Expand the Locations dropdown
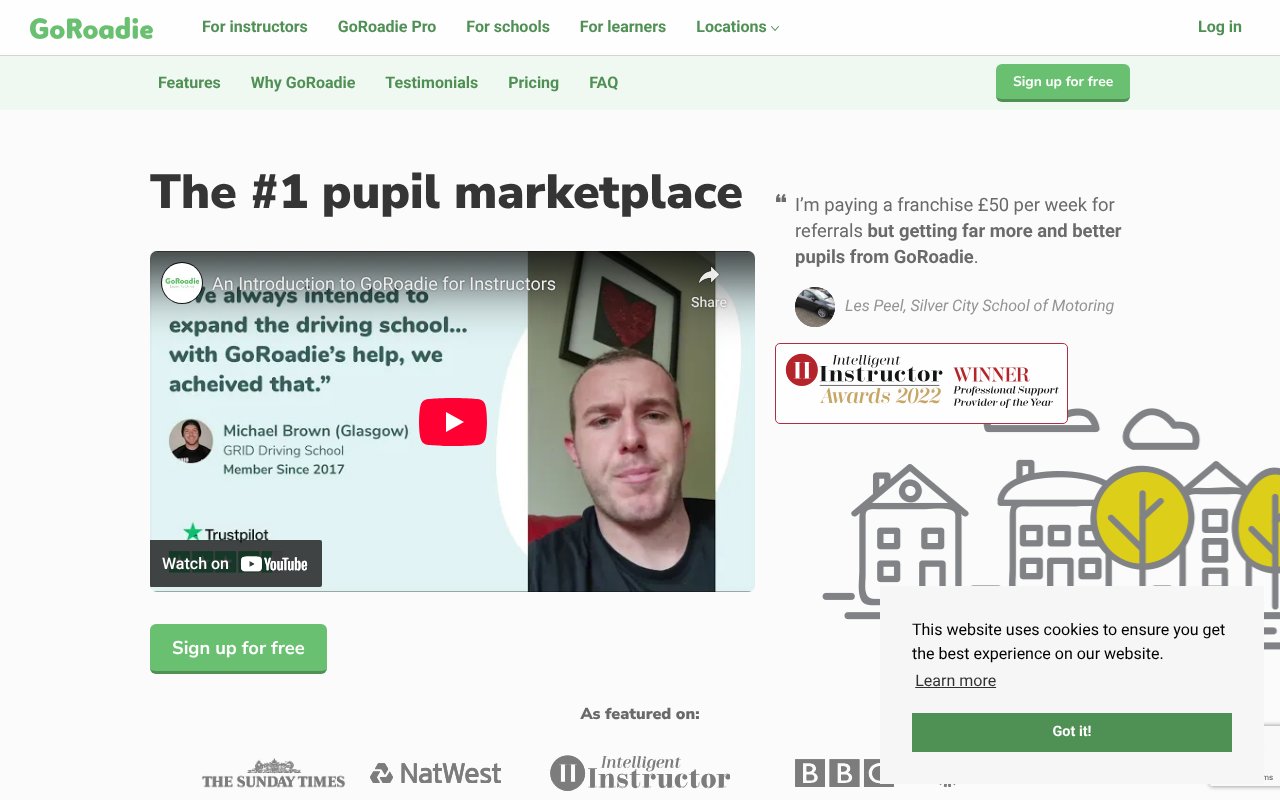Viewport: 1280px width, 800px height. (738, 27)
